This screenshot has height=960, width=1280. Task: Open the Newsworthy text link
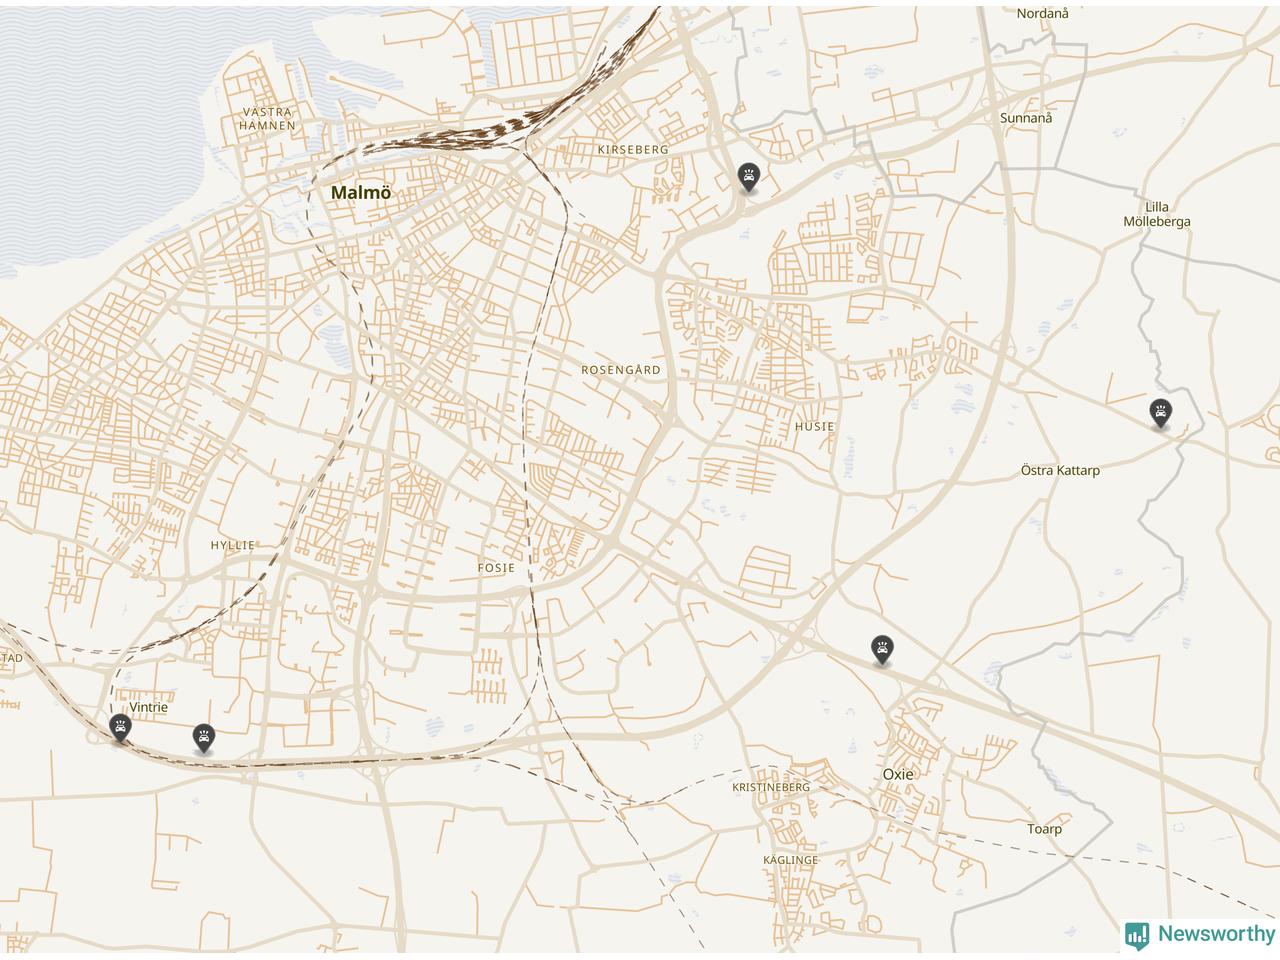click(x=1216, y=934)
